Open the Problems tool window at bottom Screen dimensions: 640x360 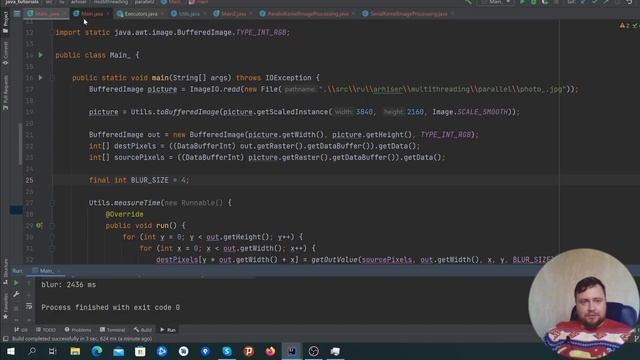78,330
